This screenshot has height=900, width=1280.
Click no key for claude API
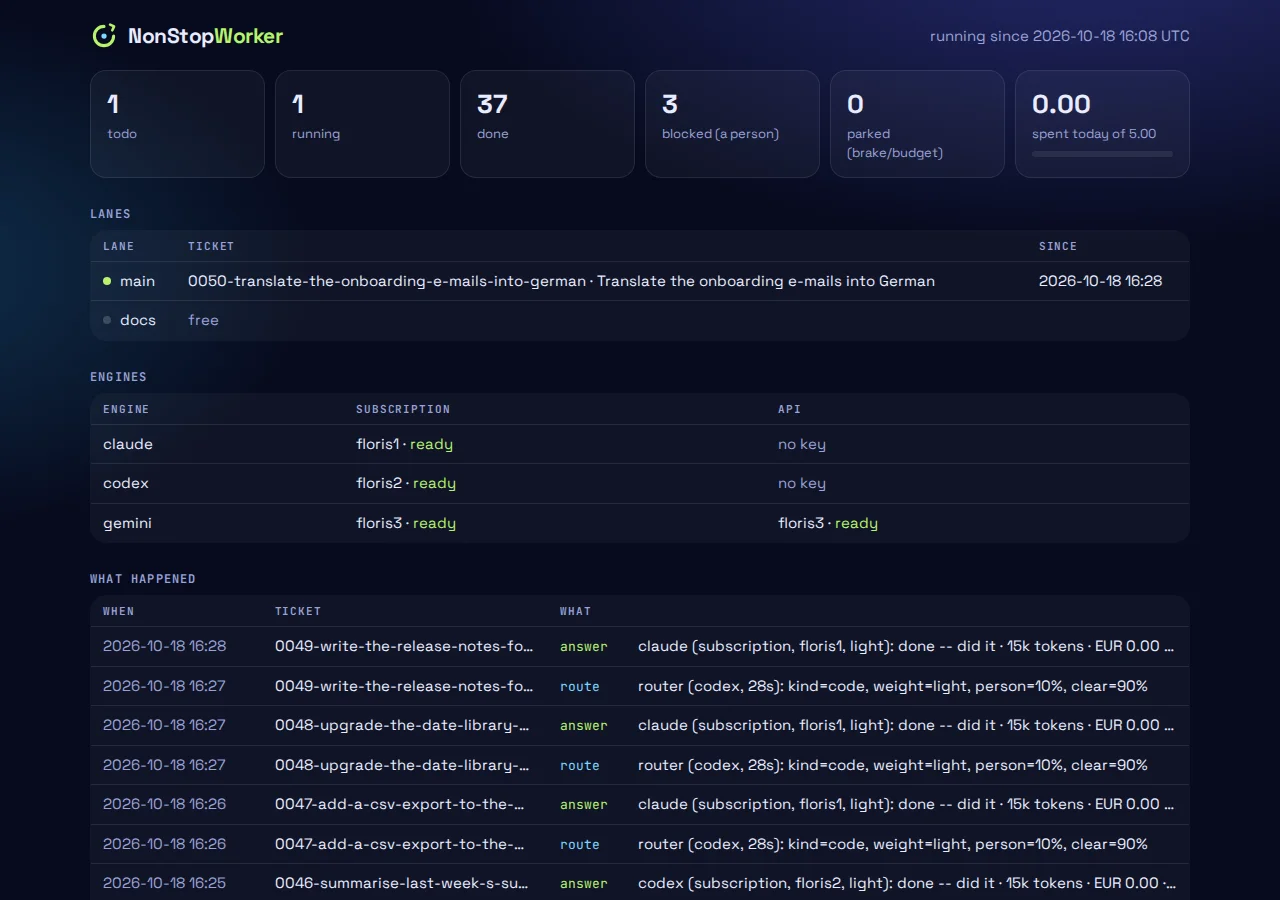point(802,444)
